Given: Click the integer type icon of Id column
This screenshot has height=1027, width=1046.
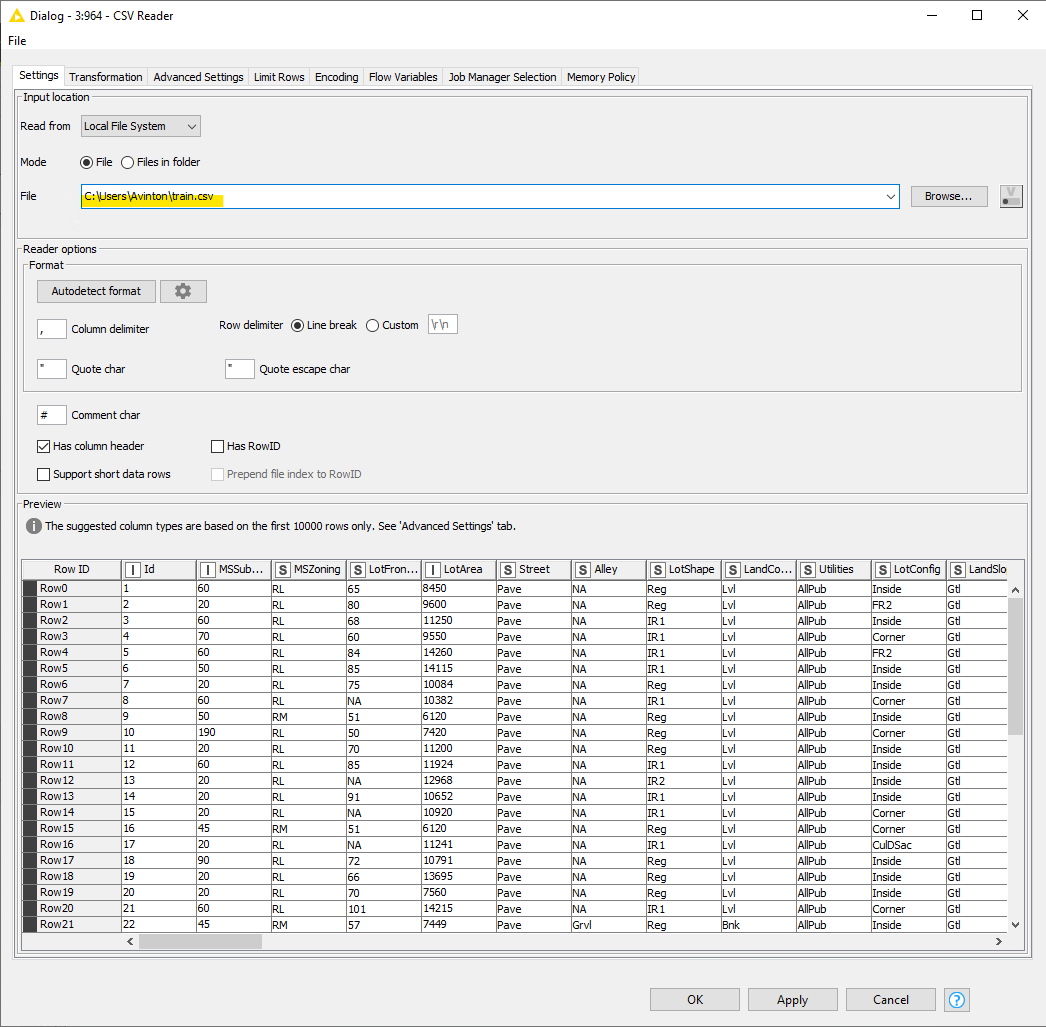Looking at the screenshot, I should [x=133, y=570].
